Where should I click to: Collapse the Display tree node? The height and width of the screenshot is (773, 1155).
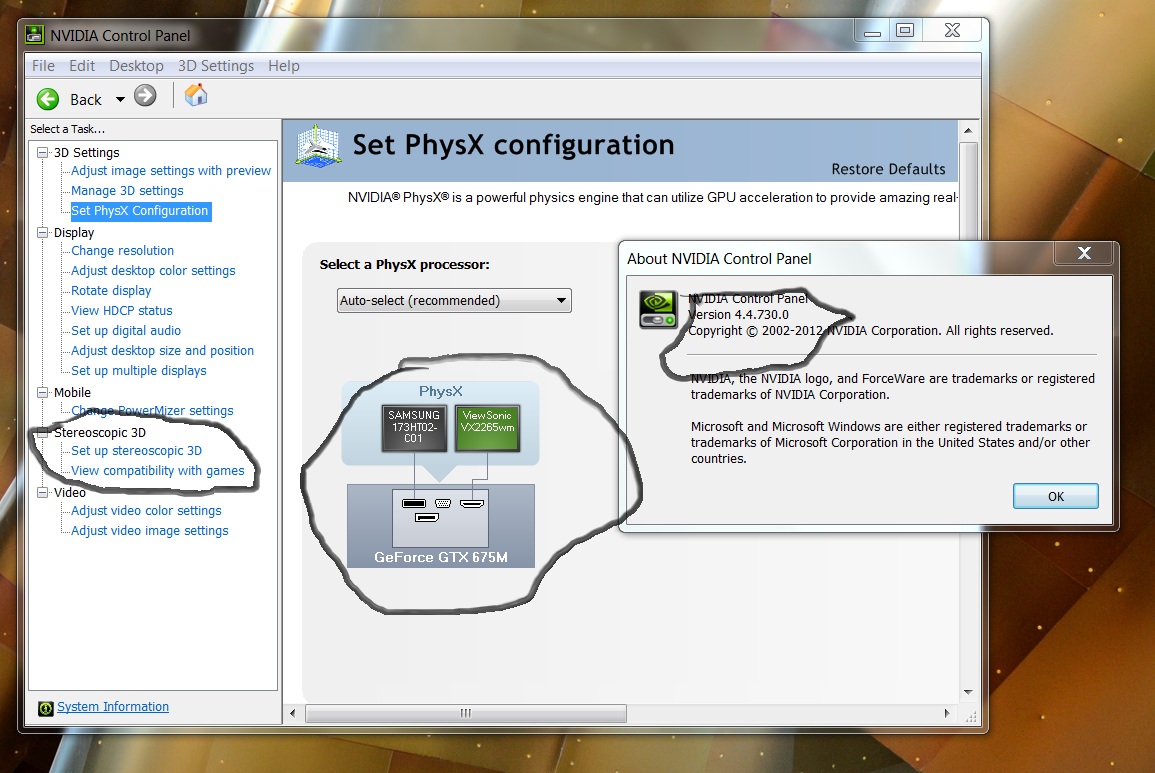tap(43, 233)
